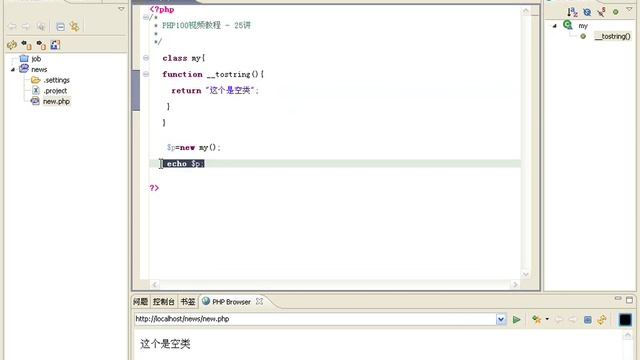640x360 pixels.
Task: Switch to the 问题 tab
Action: tap(140, 302)
